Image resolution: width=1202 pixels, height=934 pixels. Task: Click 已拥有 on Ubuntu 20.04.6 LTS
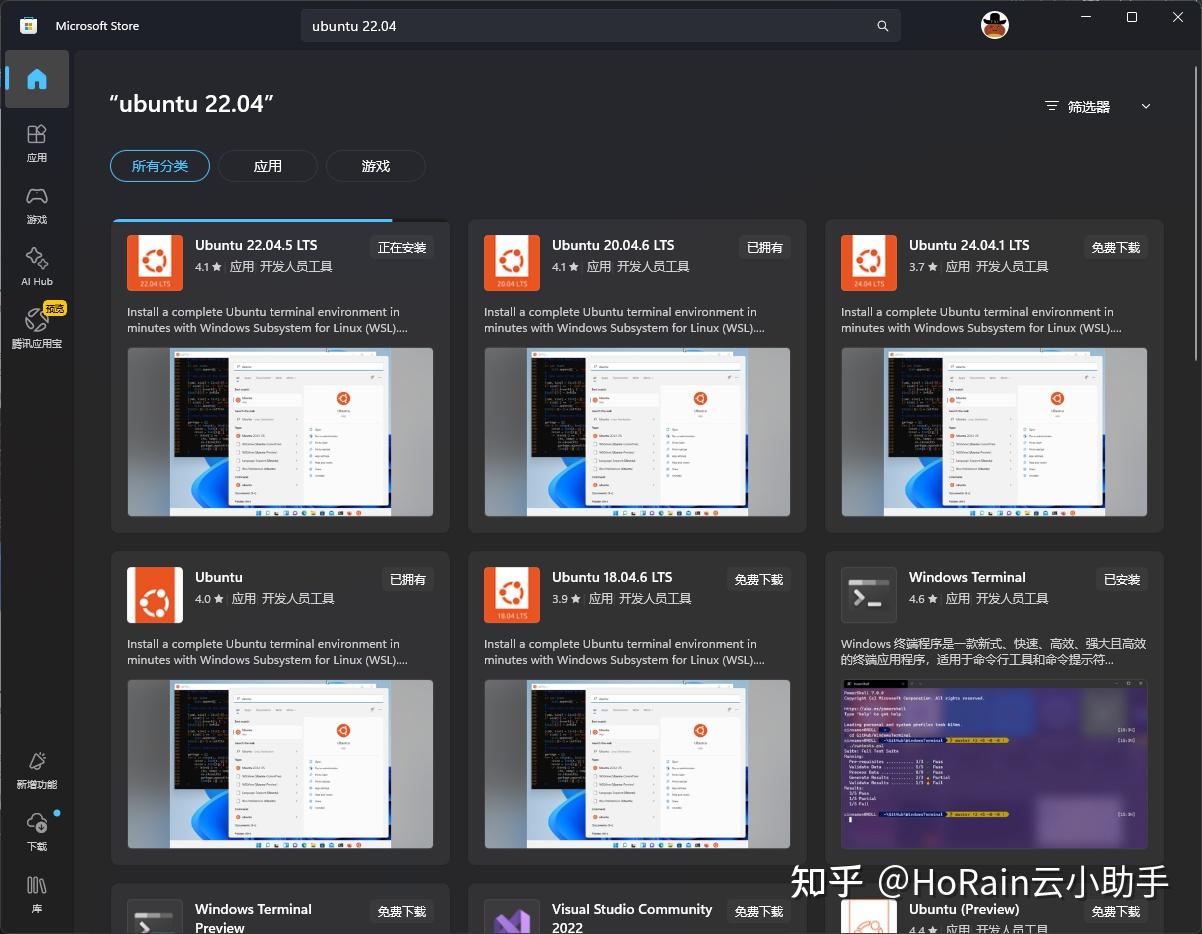click(764, 247)
